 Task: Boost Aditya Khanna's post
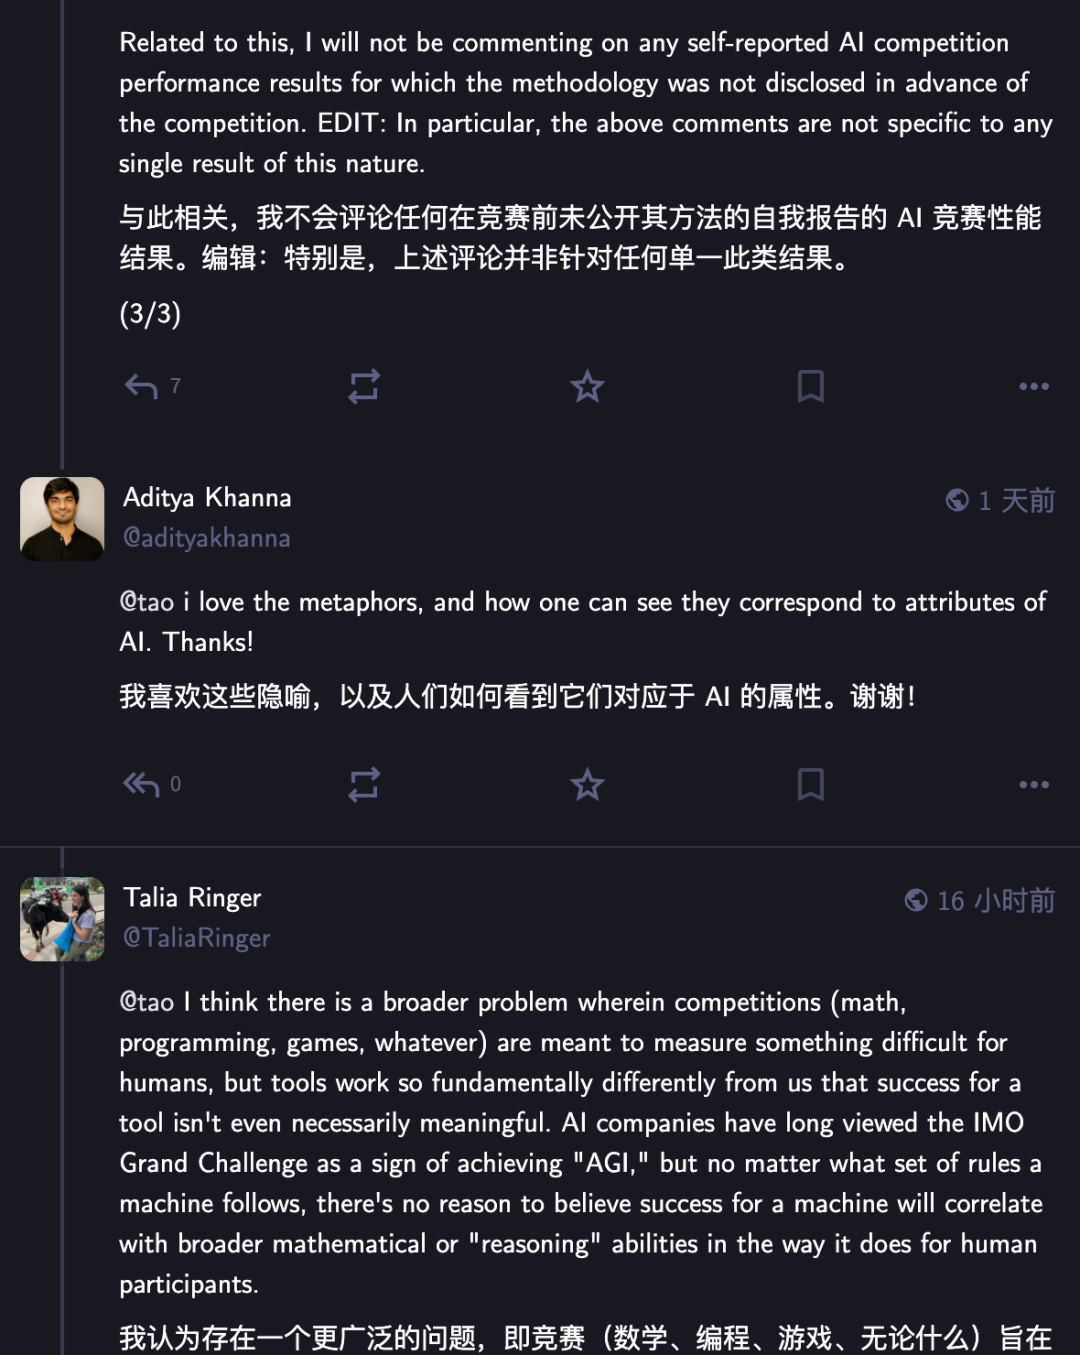pyautogui.click(x=364, y=784)
